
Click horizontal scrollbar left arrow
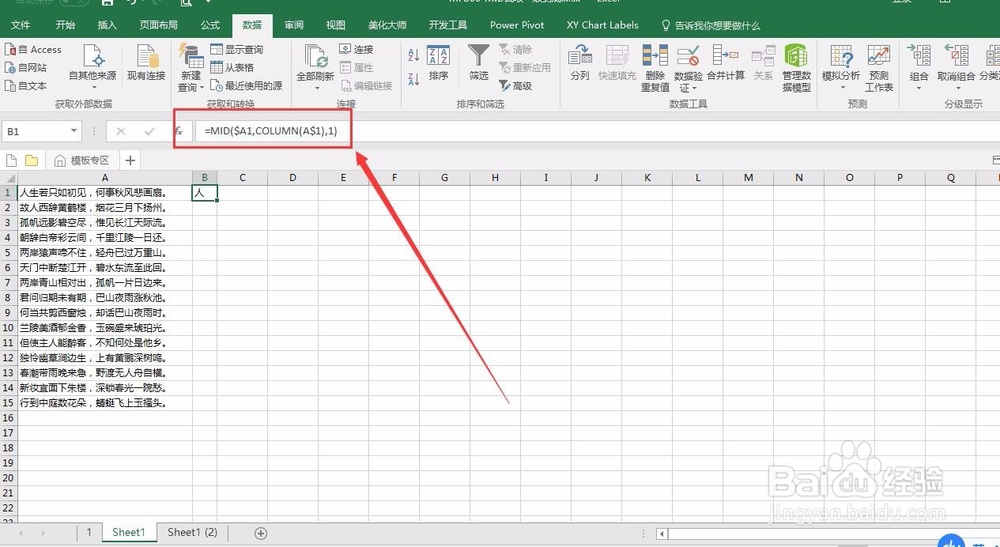click(662, 534)
